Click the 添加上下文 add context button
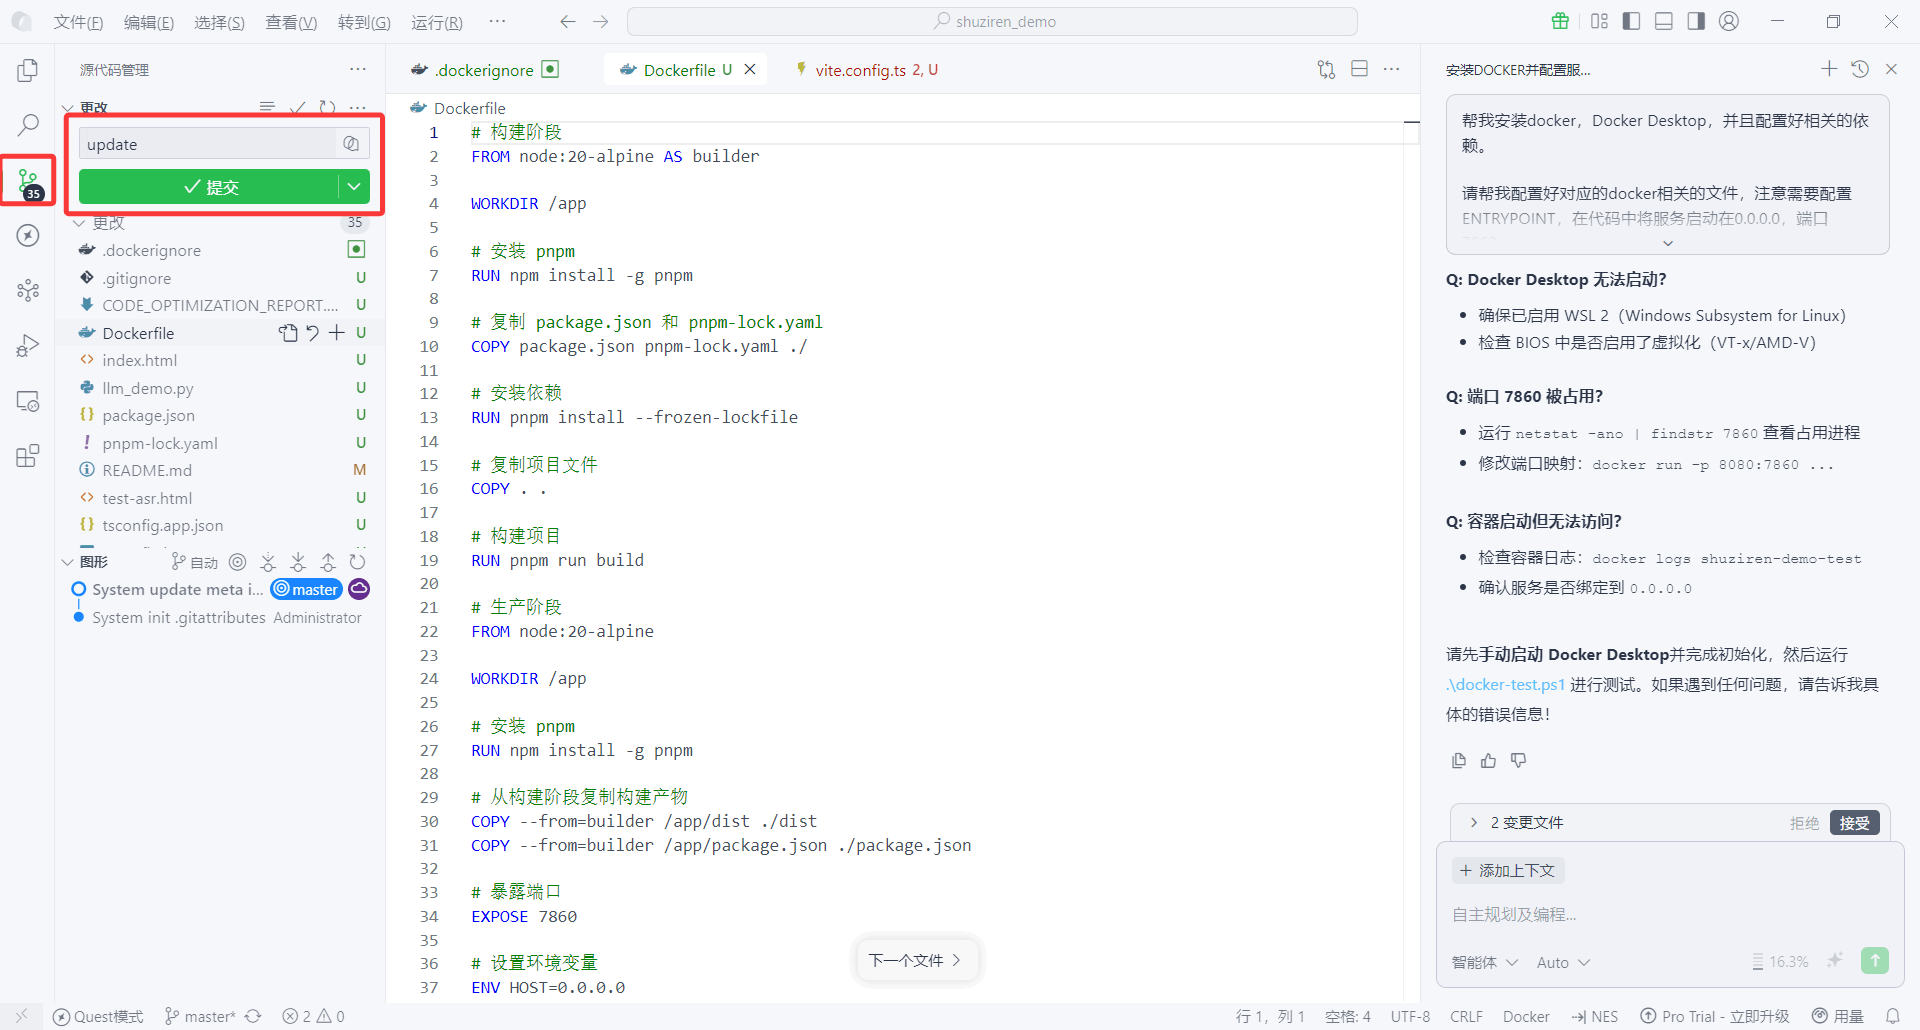The width and height of the screenshot is (1920, 1030). tap(1508, 870)
